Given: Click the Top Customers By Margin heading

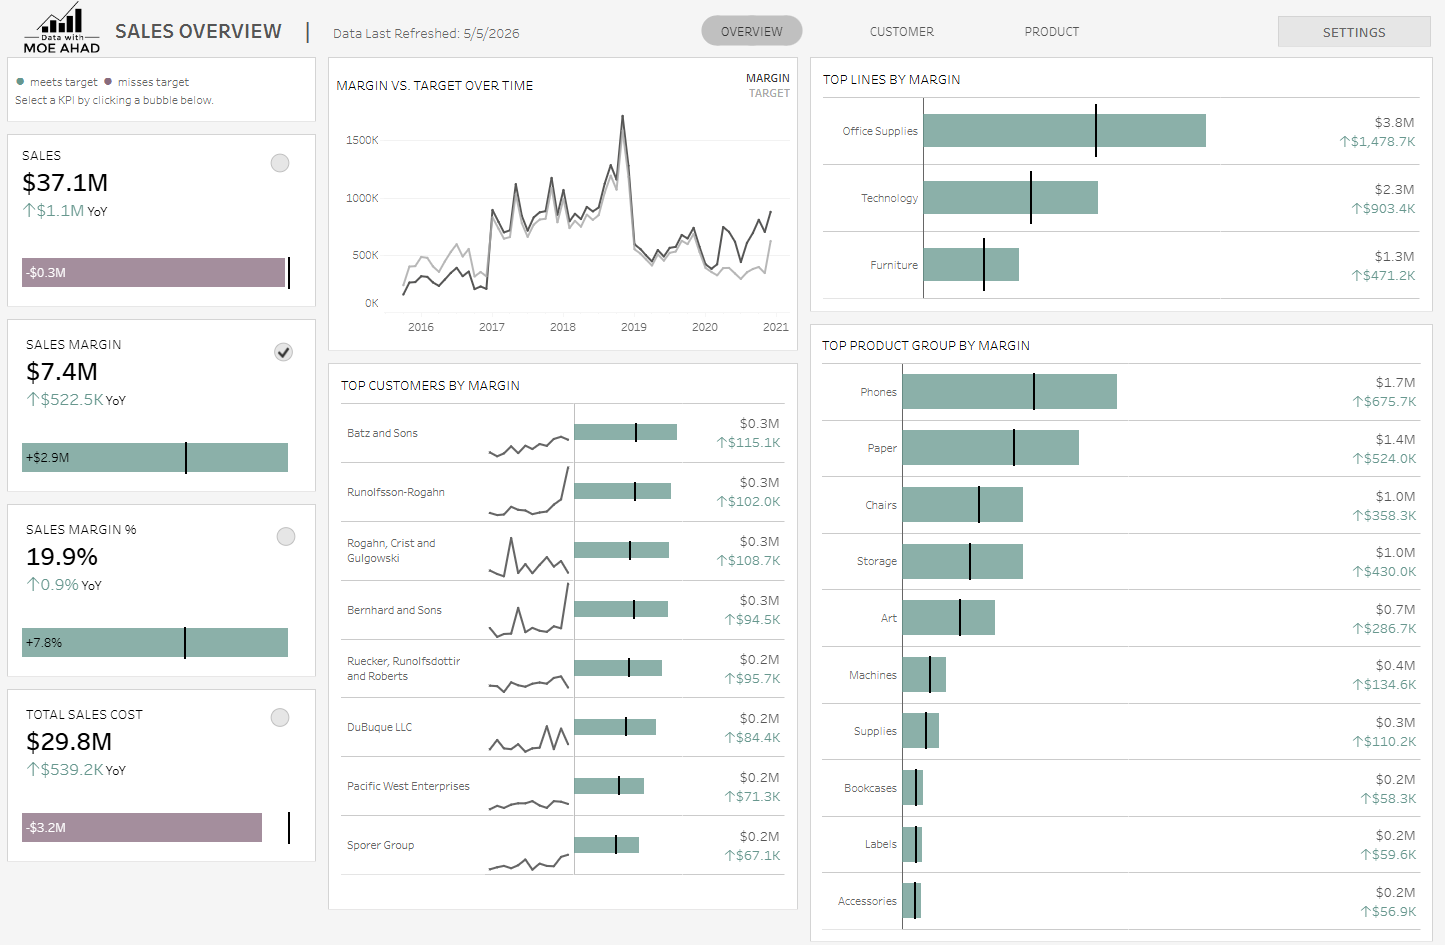Looking at the screenshot, I should 430,385.
